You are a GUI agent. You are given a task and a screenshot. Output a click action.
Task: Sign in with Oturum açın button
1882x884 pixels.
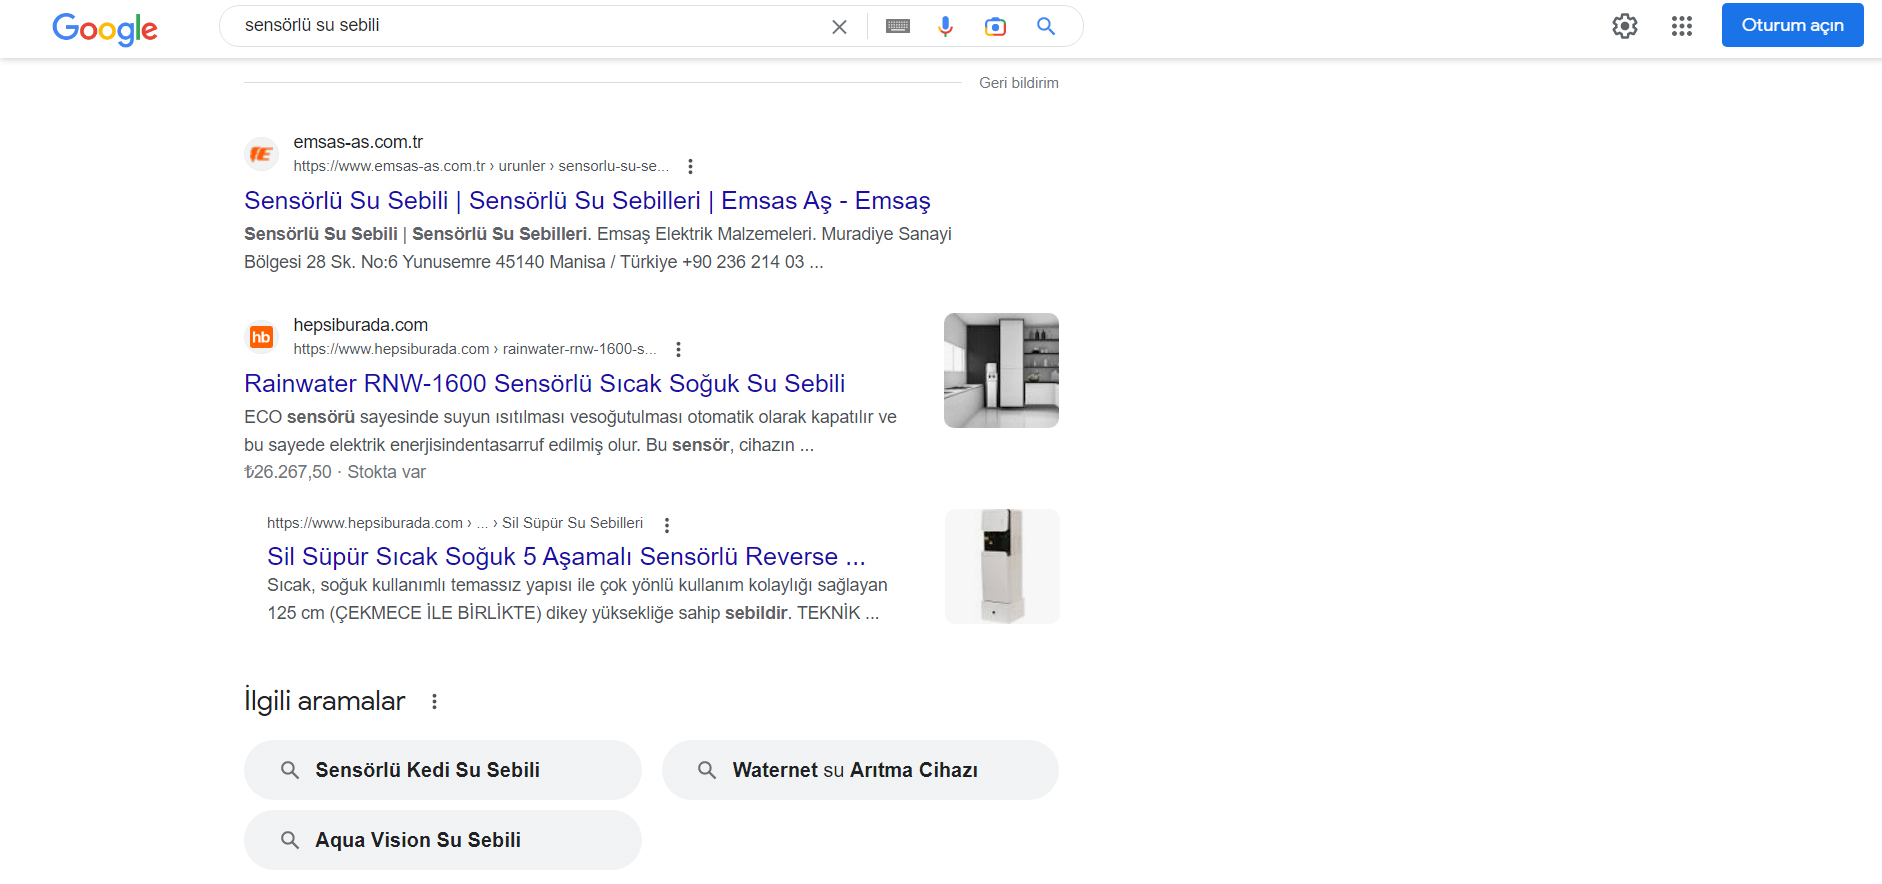pyautogui.click(x=1792, y=25)
